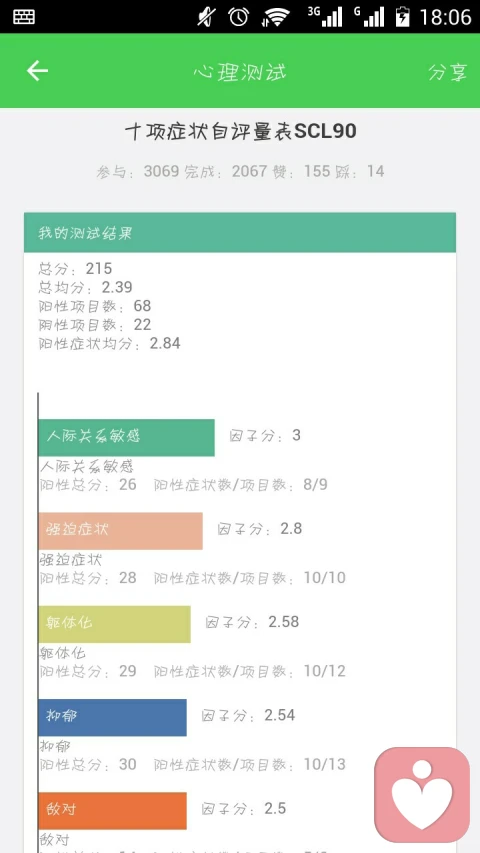480x853 pixels.
Task: Tap the battery charging icon
Action: (x=402, y=16)
